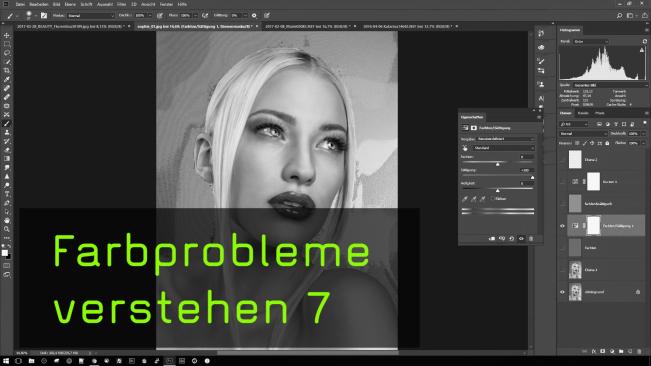Click the histogram cache warning triangle
The image size is (651, 366).
[x=642, y=50]
